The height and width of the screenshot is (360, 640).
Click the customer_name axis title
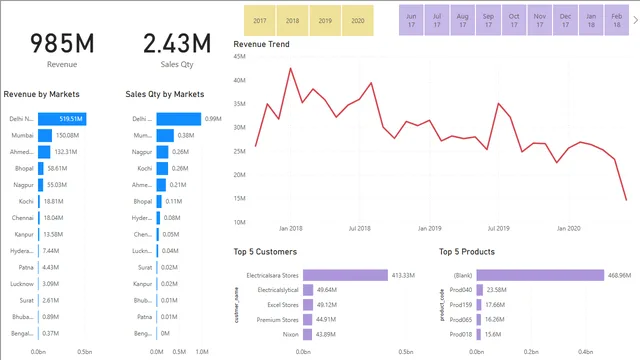pyautogui.click(x=236, y=305)
